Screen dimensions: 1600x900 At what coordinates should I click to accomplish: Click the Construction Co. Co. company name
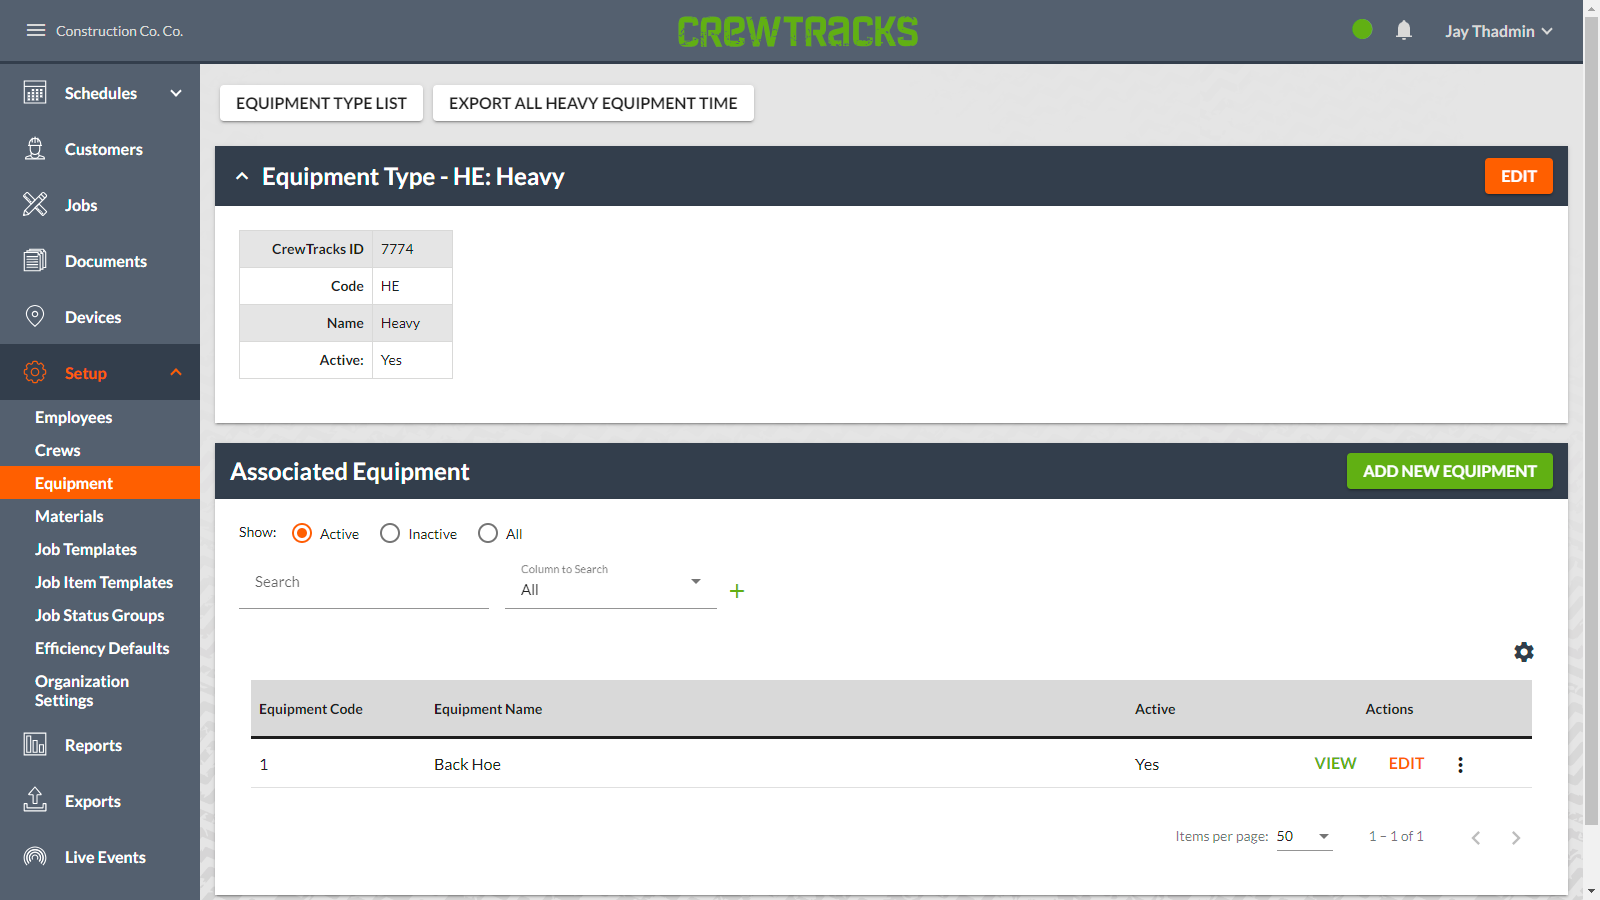119,31
